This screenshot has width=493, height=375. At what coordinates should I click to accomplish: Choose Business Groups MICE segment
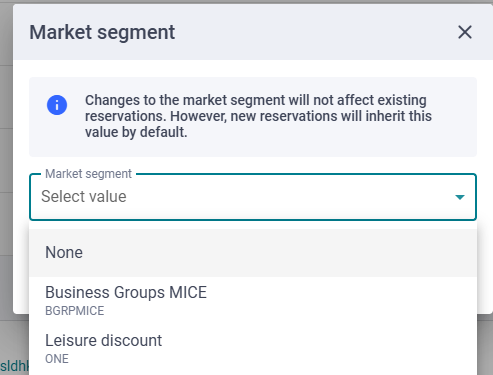pos(253,300)
